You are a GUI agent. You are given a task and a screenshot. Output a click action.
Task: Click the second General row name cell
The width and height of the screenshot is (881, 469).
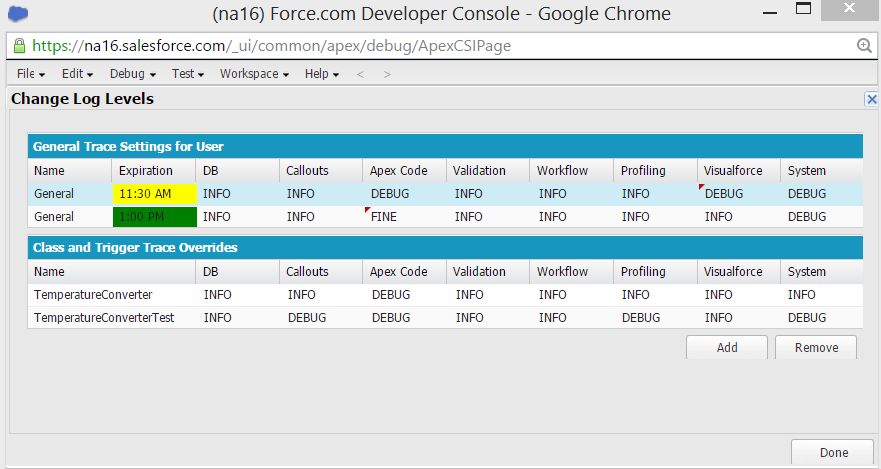(x=70, y=217)
